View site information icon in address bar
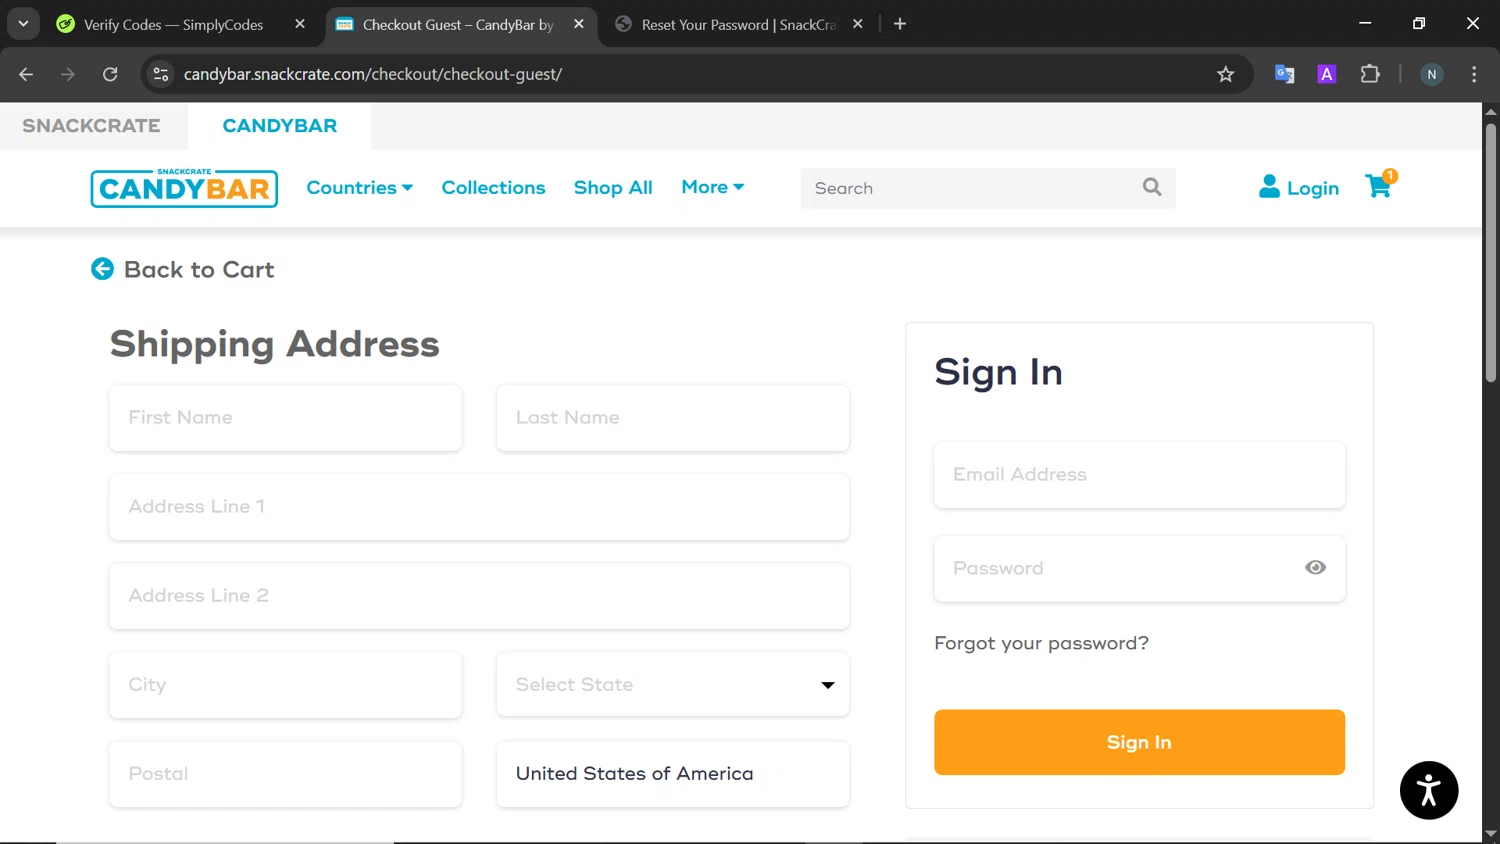1500x844 pixels. click(x=161, y=74)
